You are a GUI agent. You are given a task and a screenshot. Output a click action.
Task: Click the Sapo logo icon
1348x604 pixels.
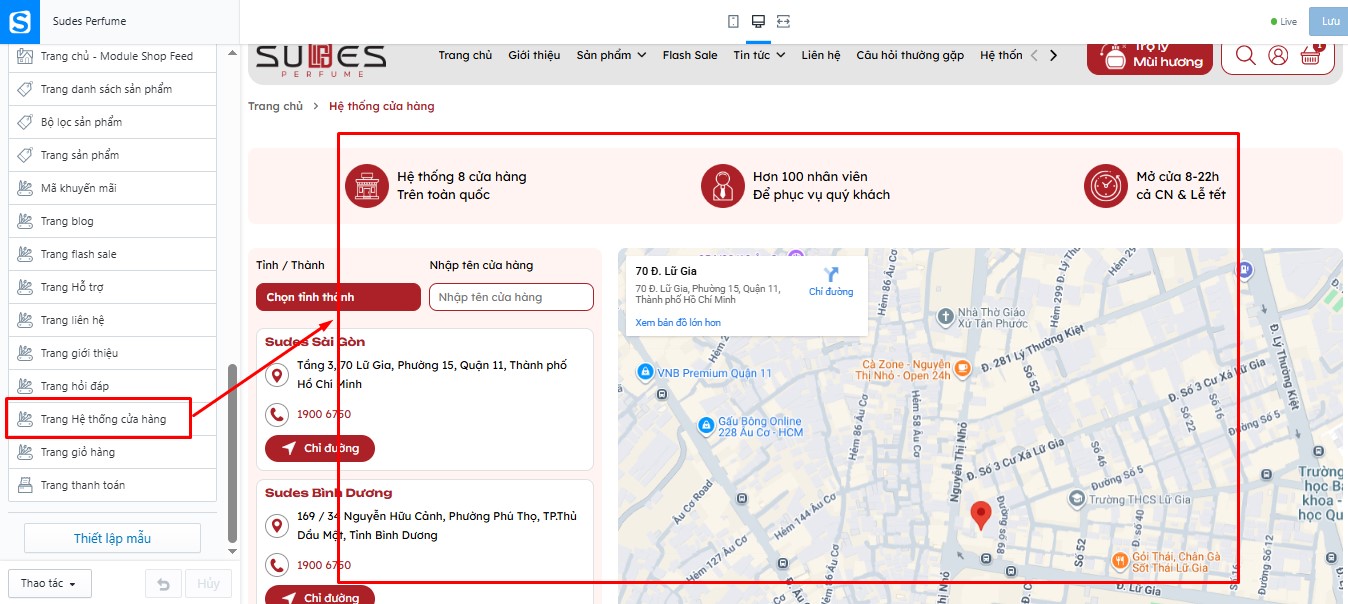click(20, 21)
